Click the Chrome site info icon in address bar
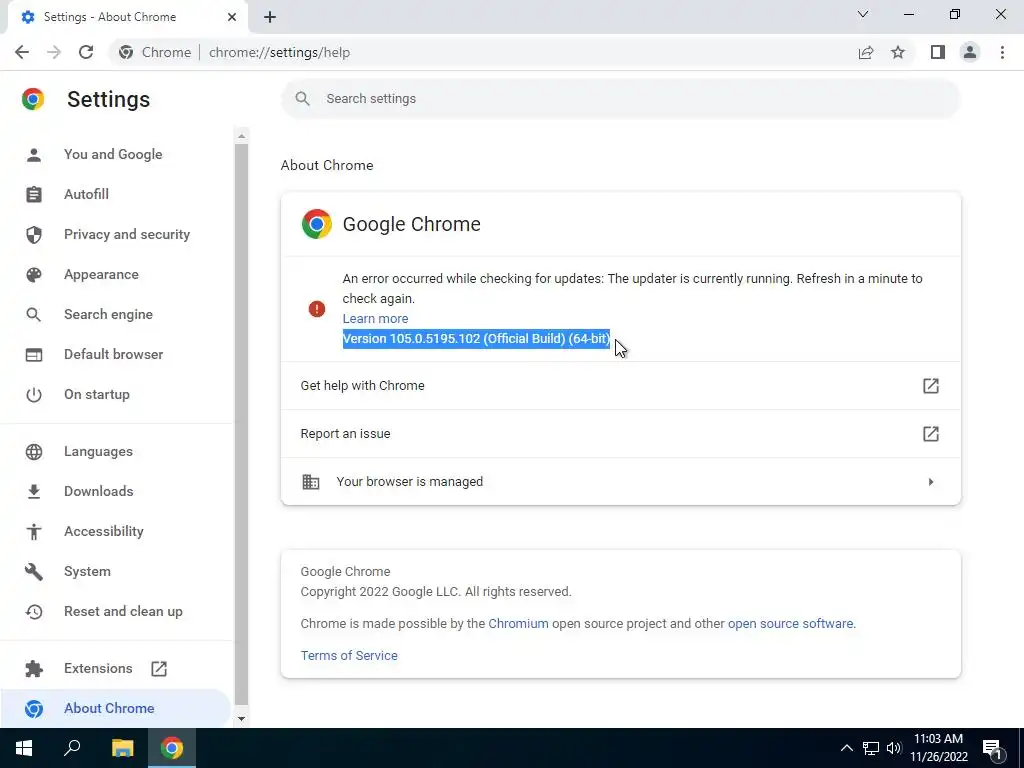Screen dimensions: 1024x768 [x=126, y=52]
